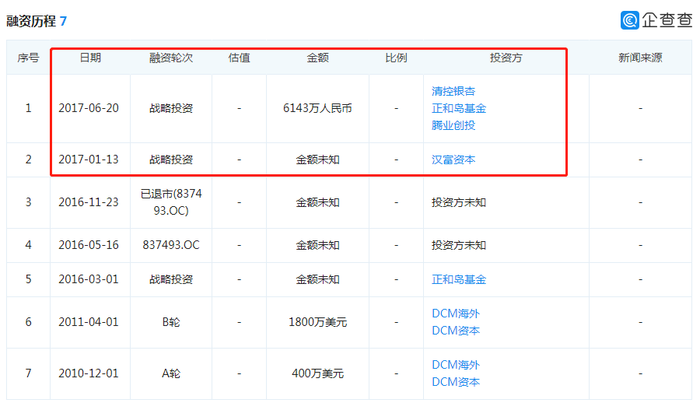Click the 837493.OC round cell in row 4
The height and width of the screenshot is (410, 700).
(171, 245)
